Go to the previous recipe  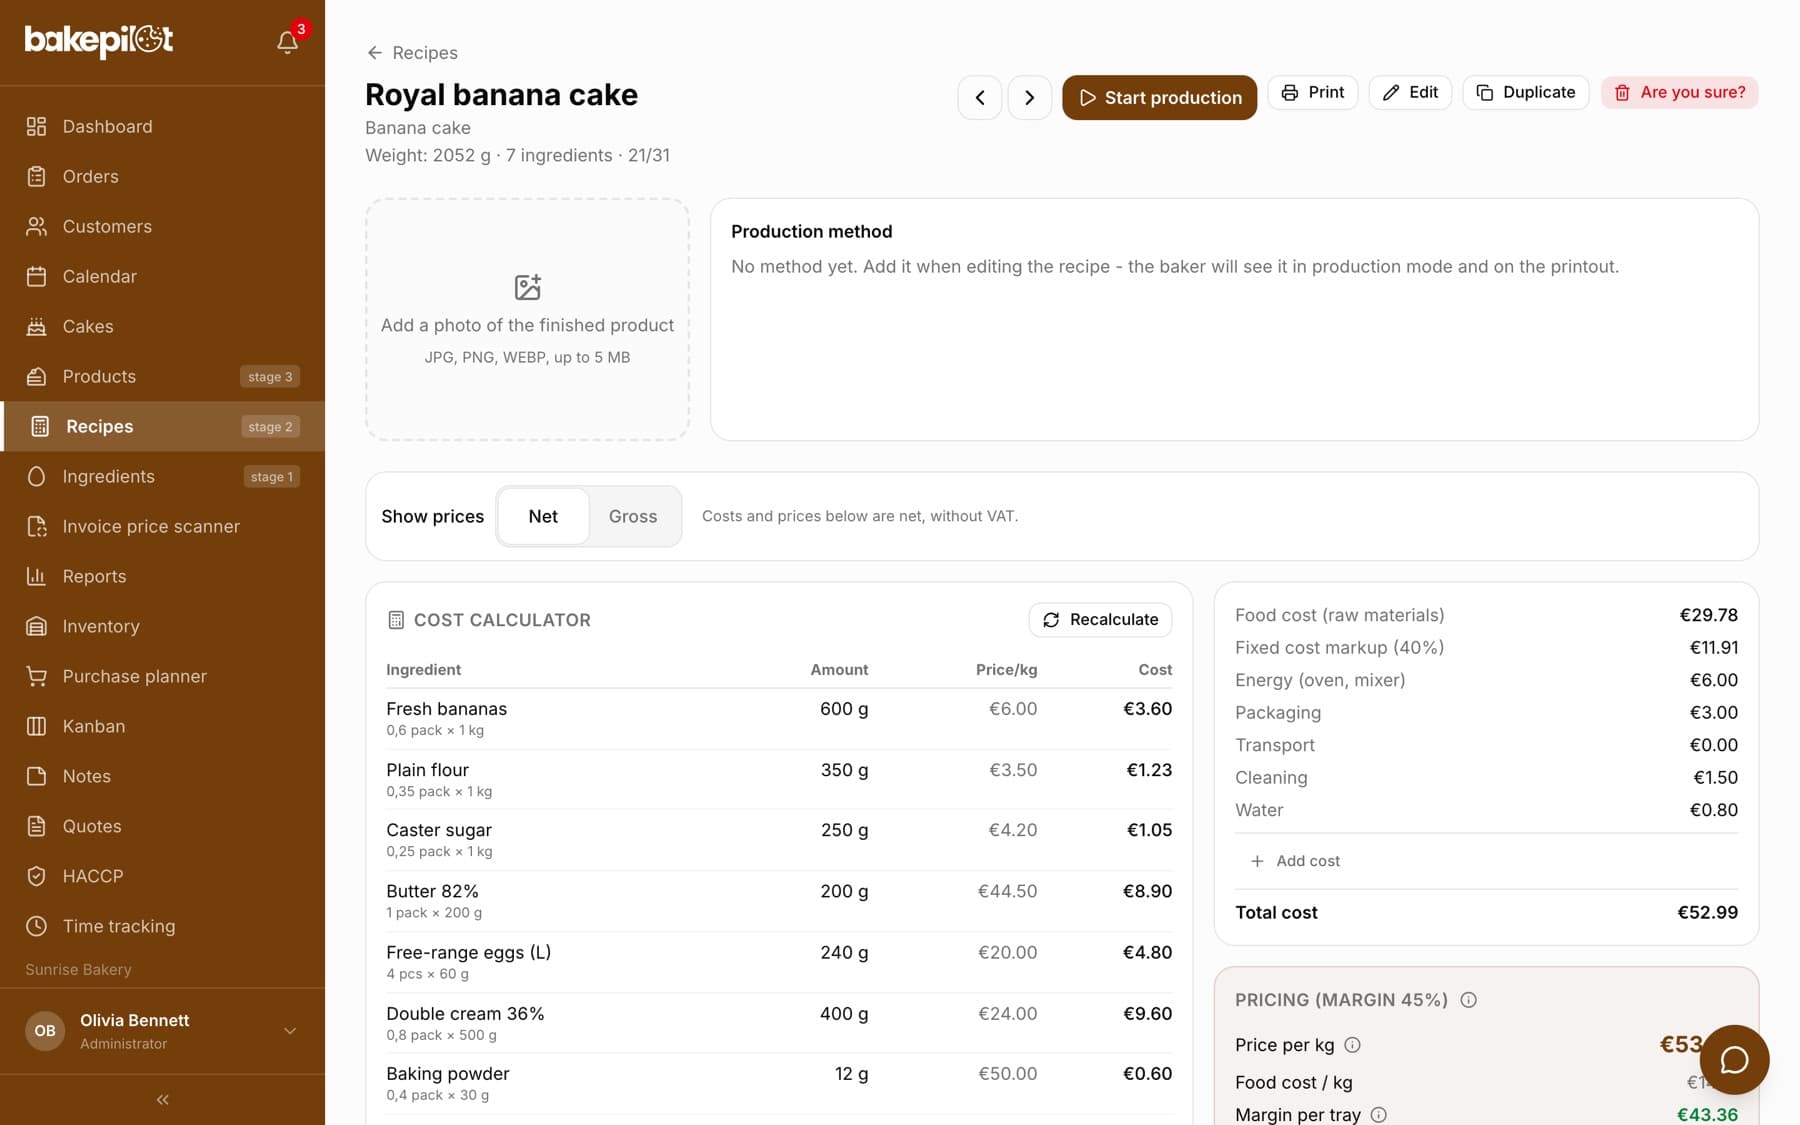click(980, 98)
